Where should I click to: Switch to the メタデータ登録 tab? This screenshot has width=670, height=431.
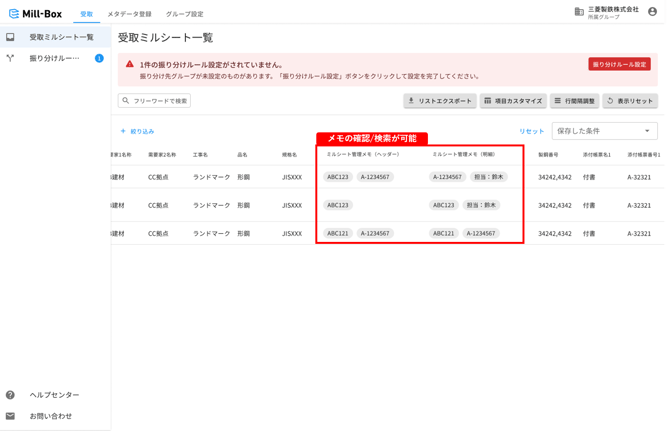pyautogui.click(x=129, y=14)
